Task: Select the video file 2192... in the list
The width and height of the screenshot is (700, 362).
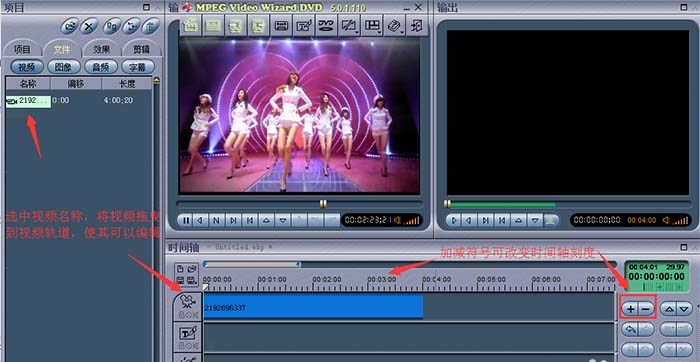Action: [x=28, y=101]
